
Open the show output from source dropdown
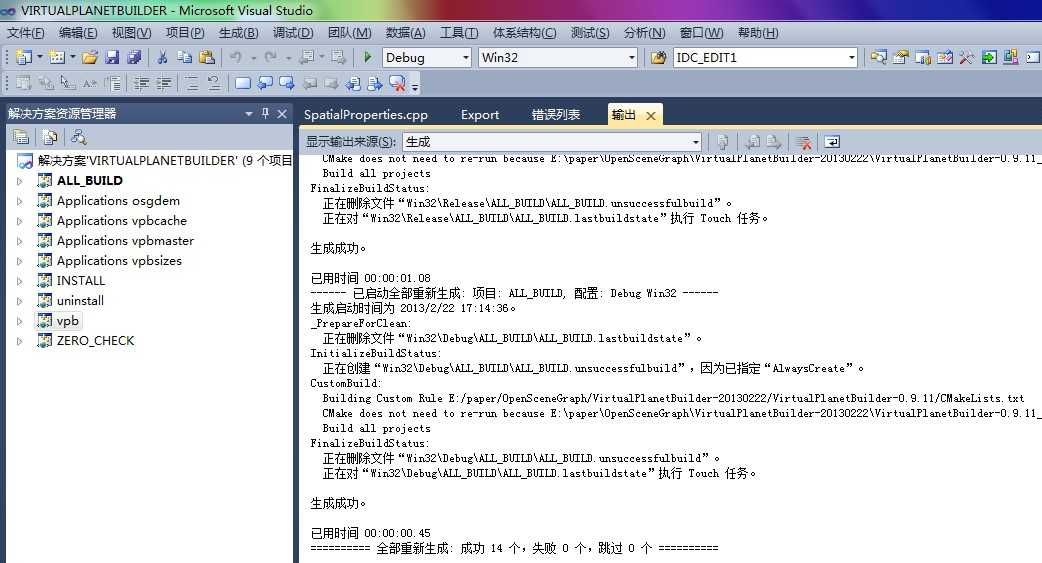[x=695, y=142]
